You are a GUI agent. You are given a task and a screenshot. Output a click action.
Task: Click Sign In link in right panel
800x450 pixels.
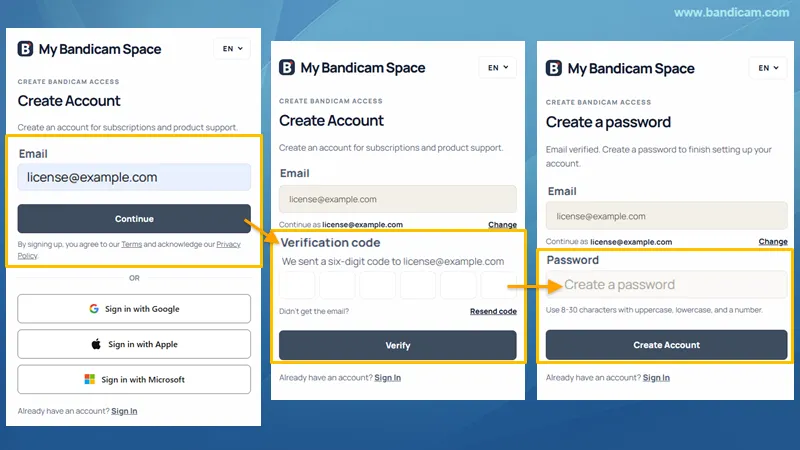[x=656, y=378]
